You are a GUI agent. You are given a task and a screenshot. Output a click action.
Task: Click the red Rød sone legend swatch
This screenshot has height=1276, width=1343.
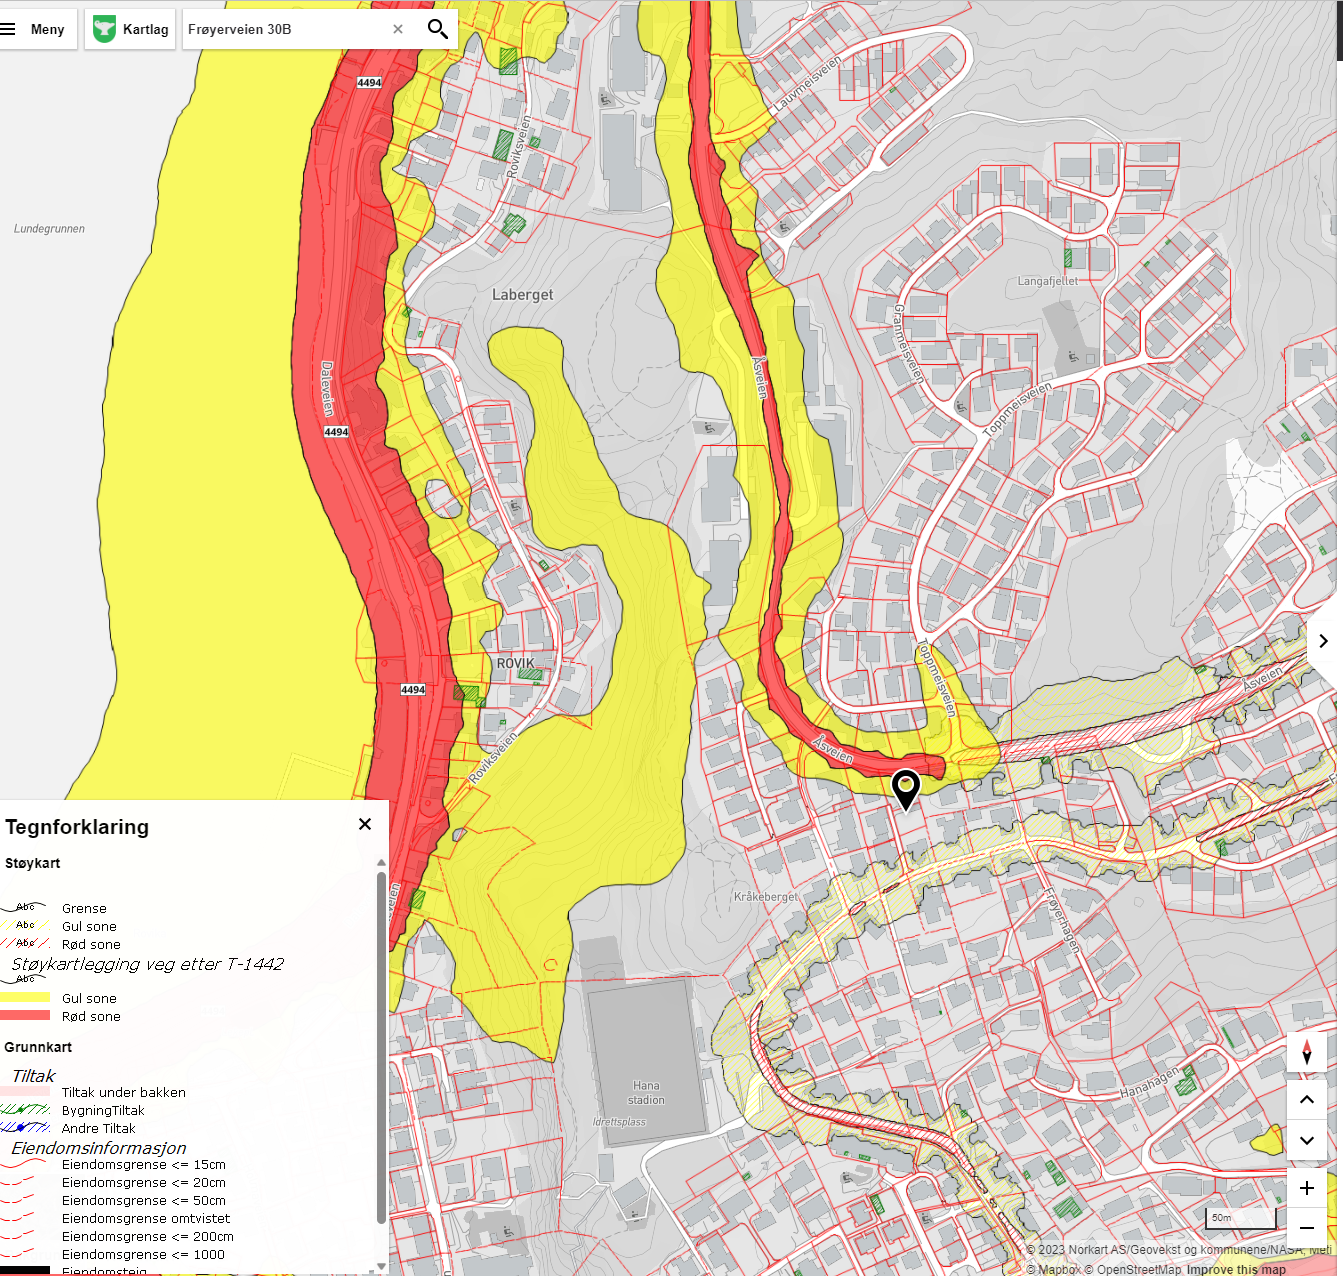pyautogui.click(x=25, y=1016)
